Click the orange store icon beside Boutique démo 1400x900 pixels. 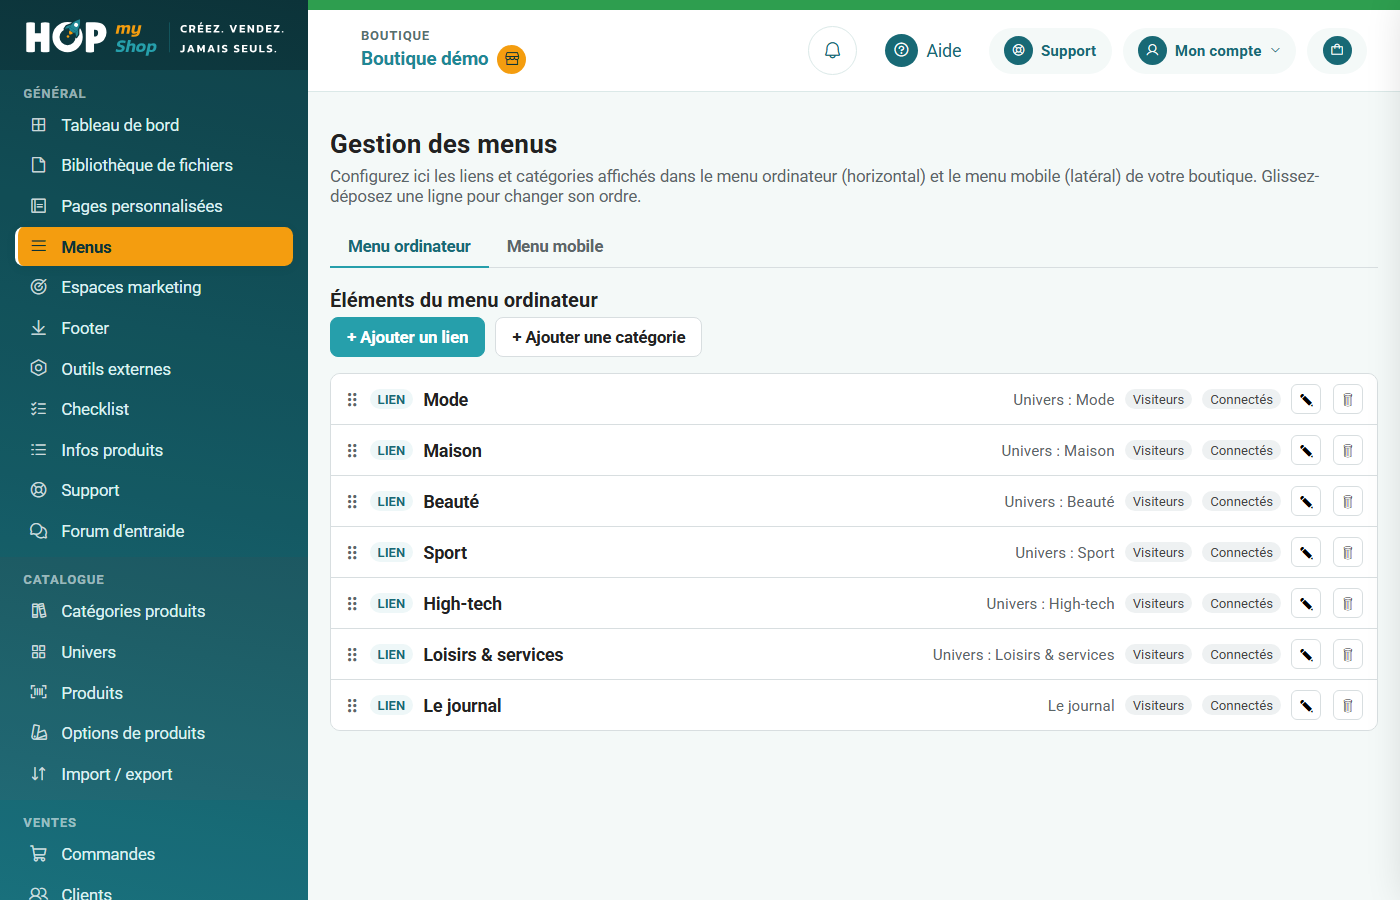(512, 59)
